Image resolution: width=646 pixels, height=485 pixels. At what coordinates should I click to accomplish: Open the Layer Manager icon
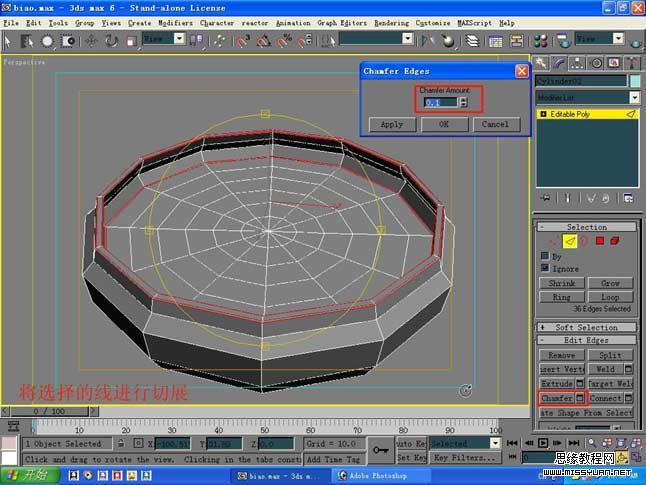coord(473,41)
